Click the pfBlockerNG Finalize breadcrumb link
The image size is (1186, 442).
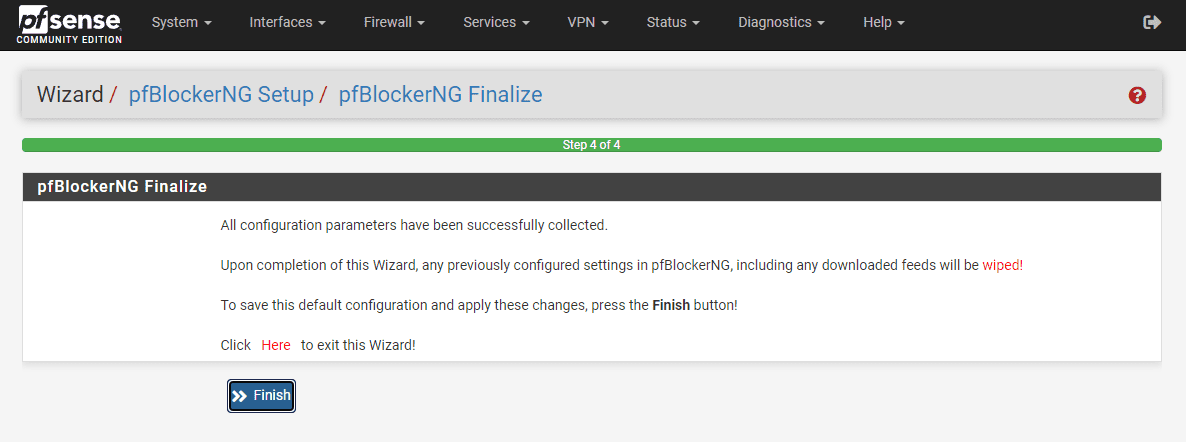pos(440,95)
